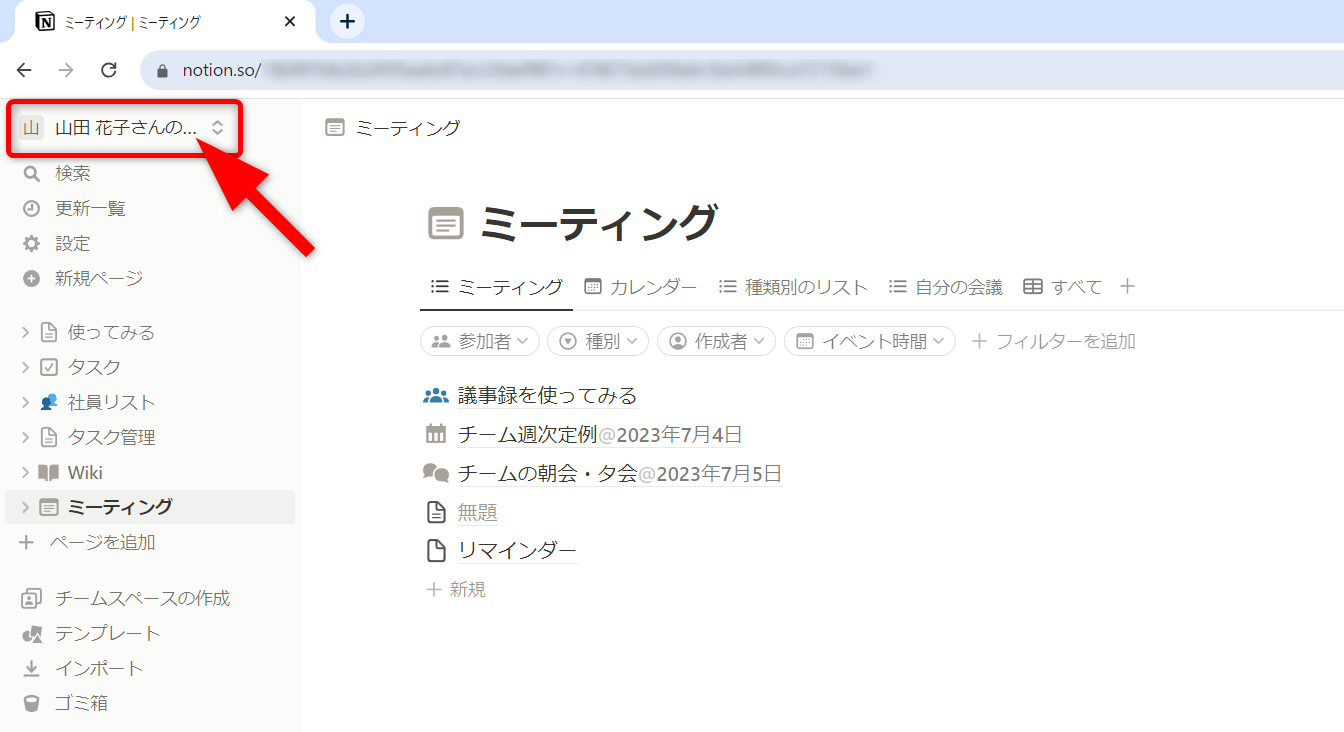Viewport: 1344px width, 732px height.
Task: Open settings gear in sidebar
Action: tap(31, 244)
